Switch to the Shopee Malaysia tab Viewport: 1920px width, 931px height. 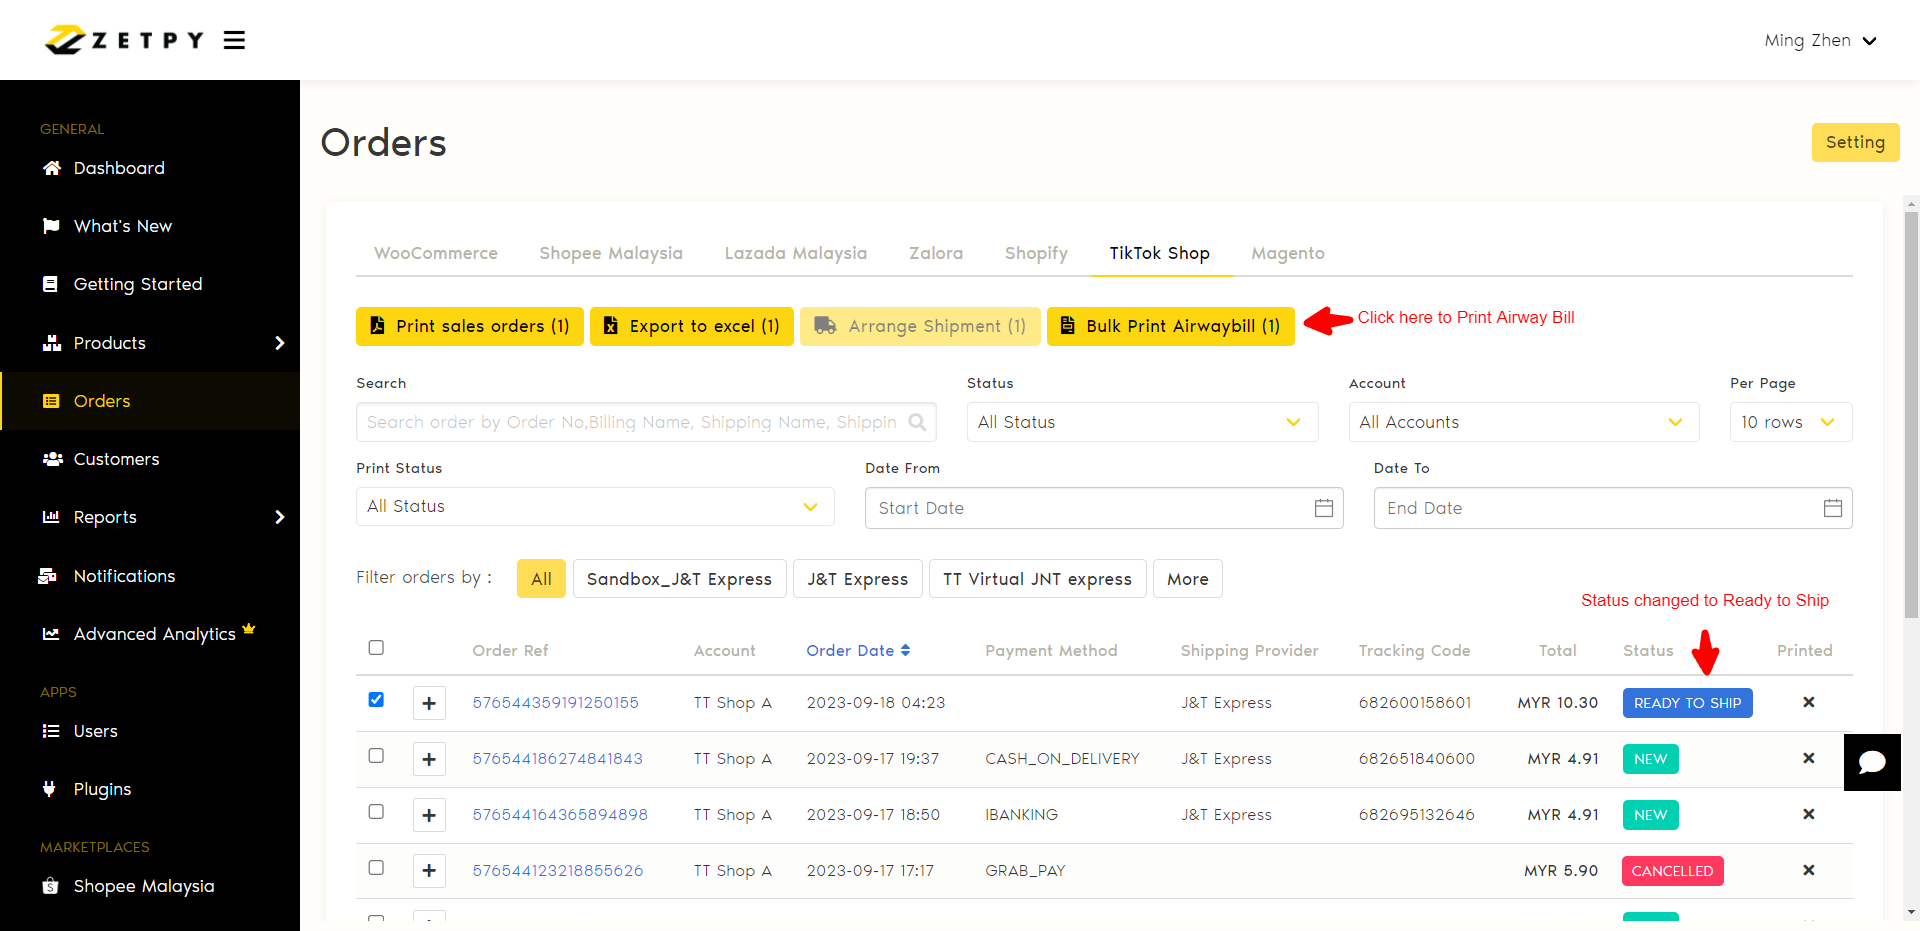pyautogui.click(x=611, y=253)
